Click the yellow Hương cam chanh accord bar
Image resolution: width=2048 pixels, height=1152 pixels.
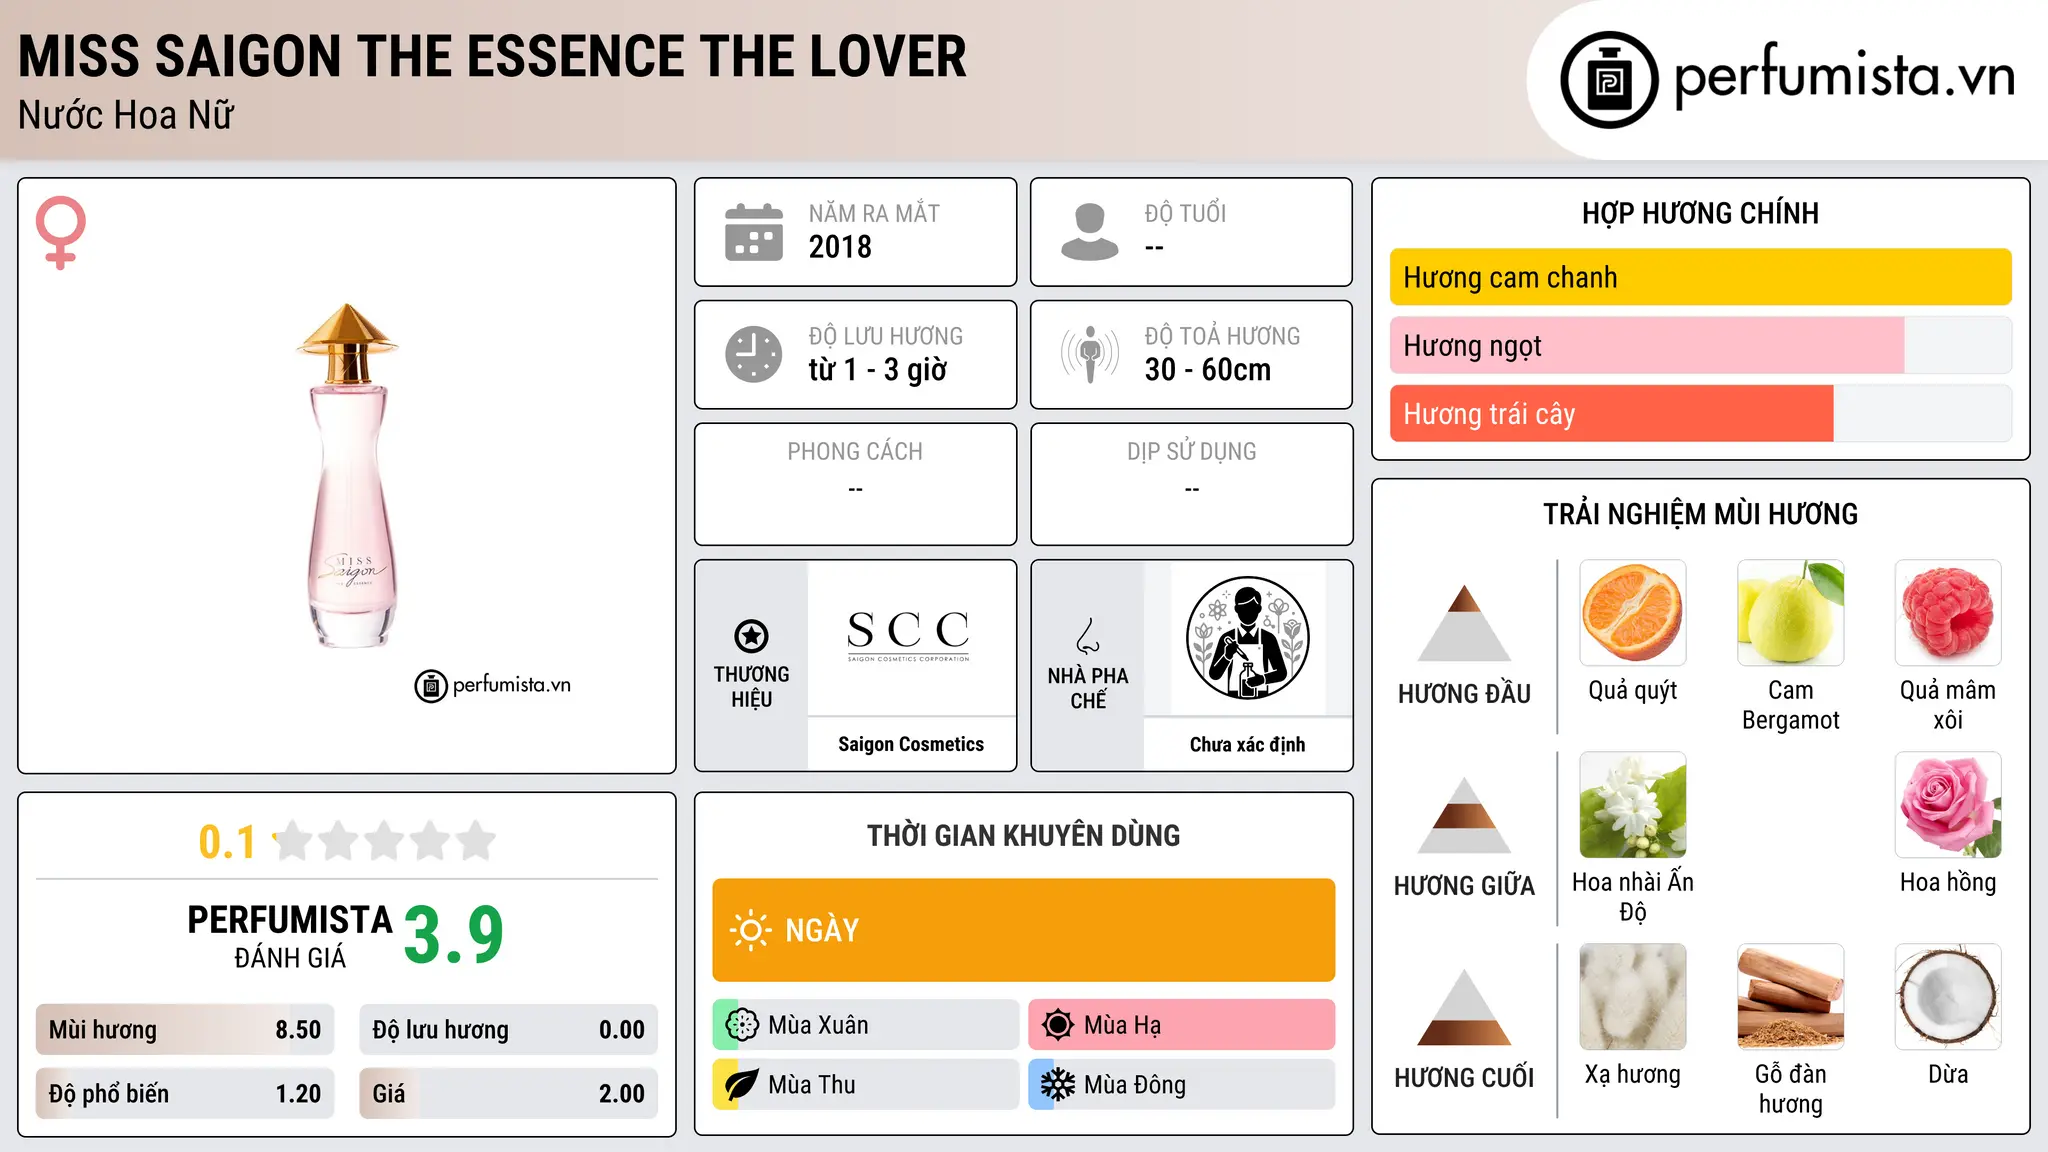tap(1700, 277)
